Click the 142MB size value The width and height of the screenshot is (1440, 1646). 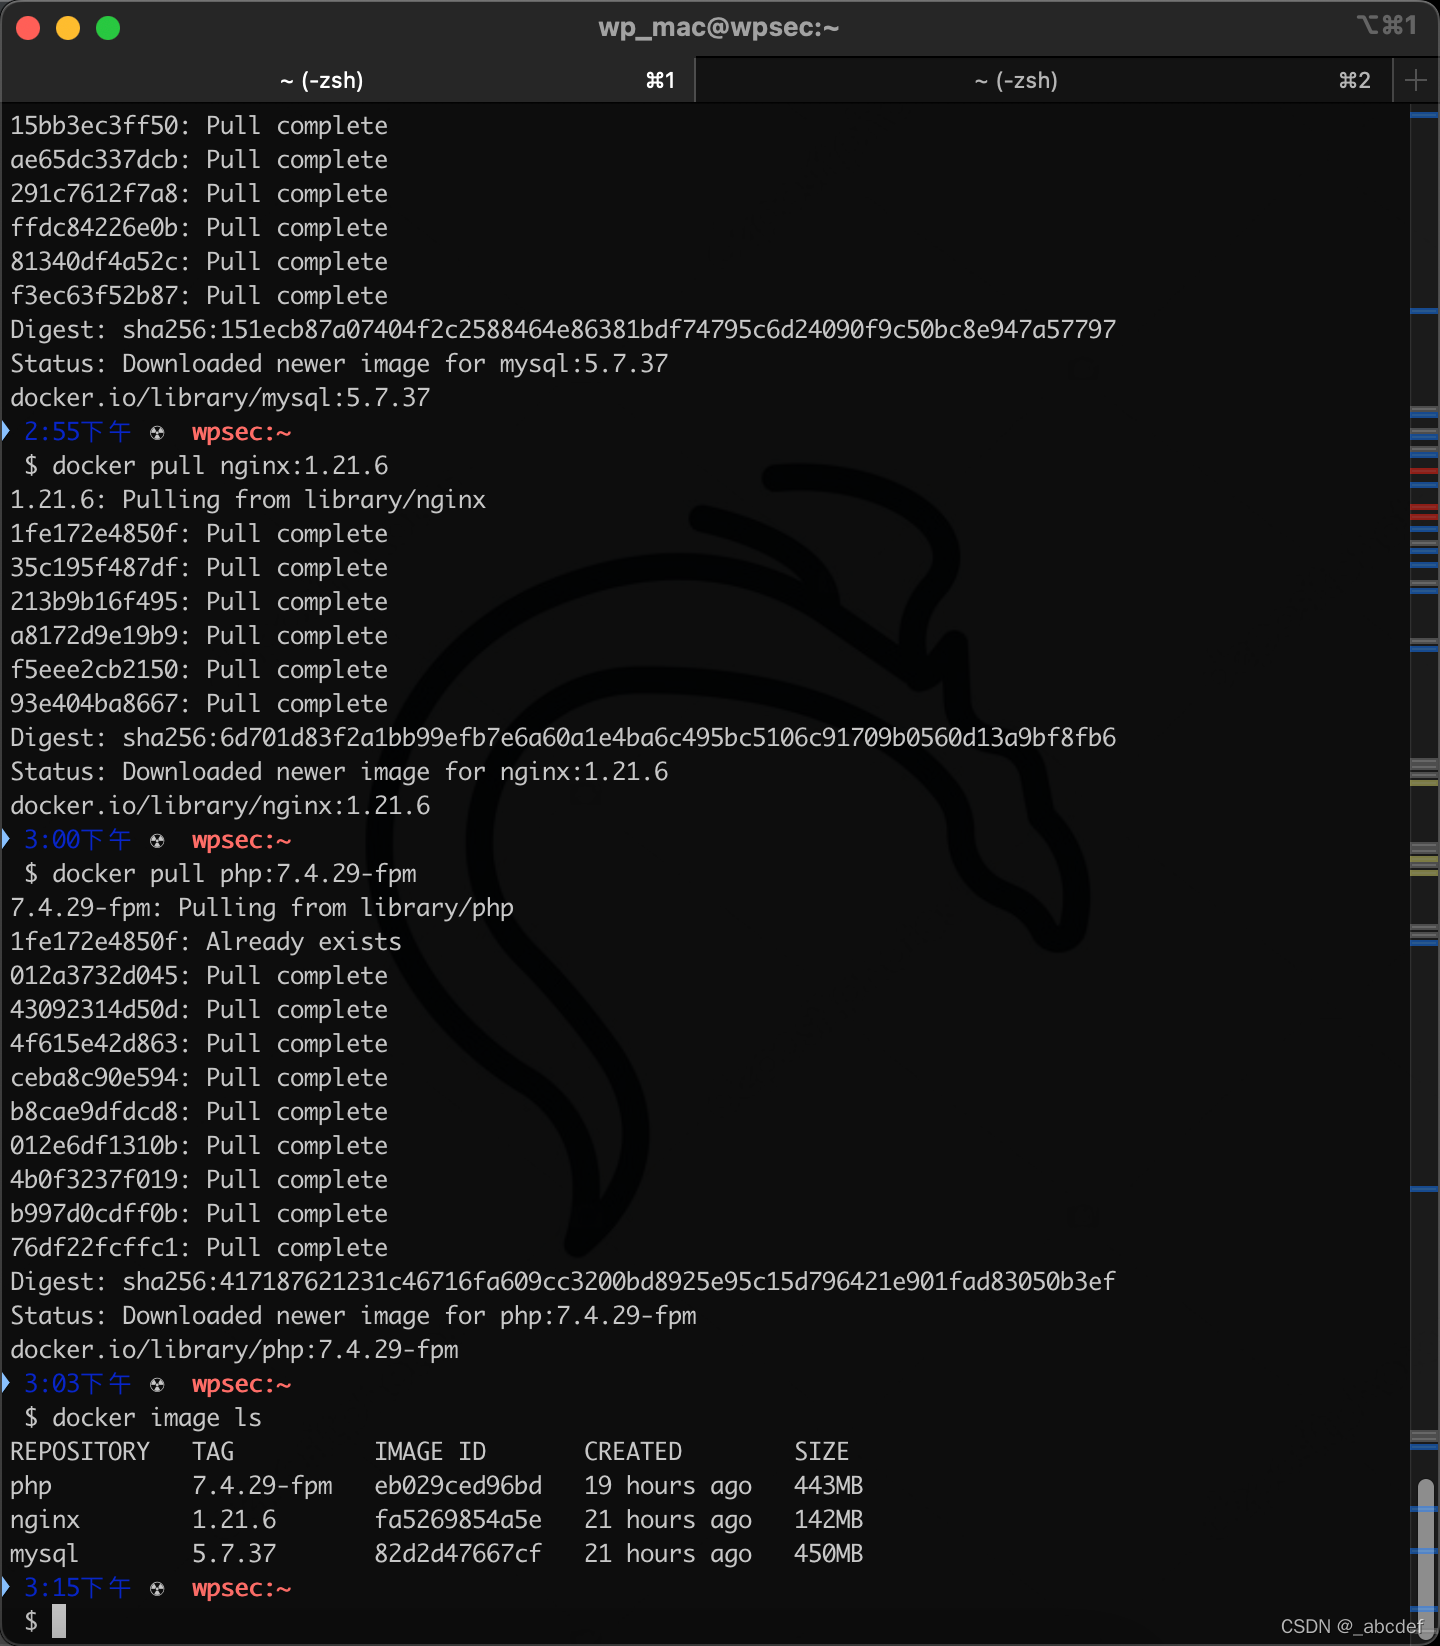point(829,1520)
